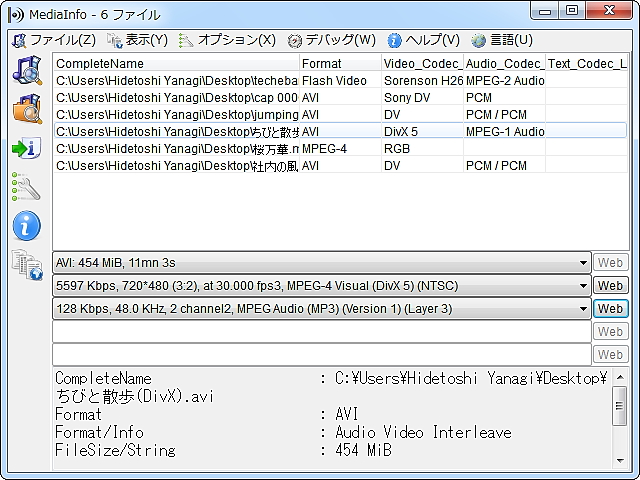Click the CompleteName column header
Viewport: 640px width, 480px height.
point(176,64)
